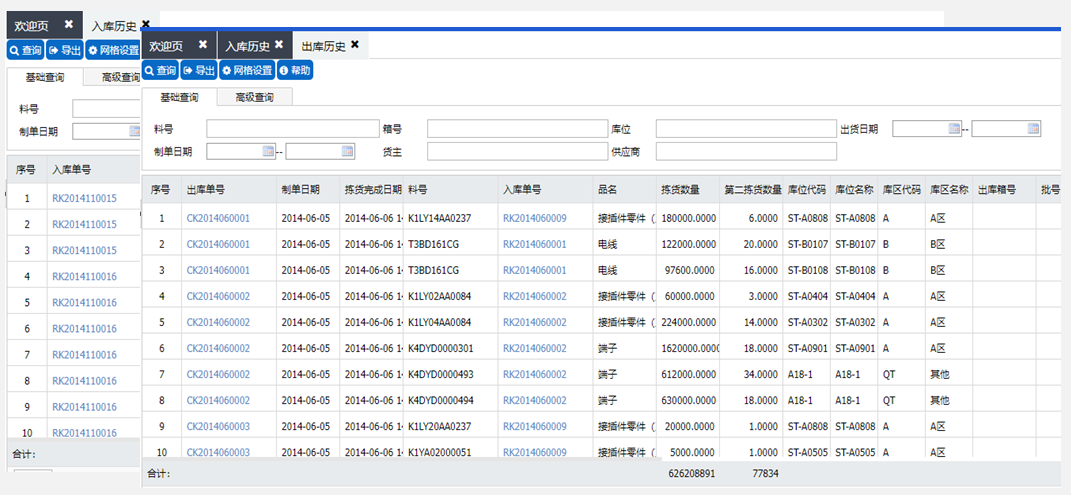Open 网格设置 grid settings in 出库历史 window
The image size is (1071, 495).
tap(247, 70)
